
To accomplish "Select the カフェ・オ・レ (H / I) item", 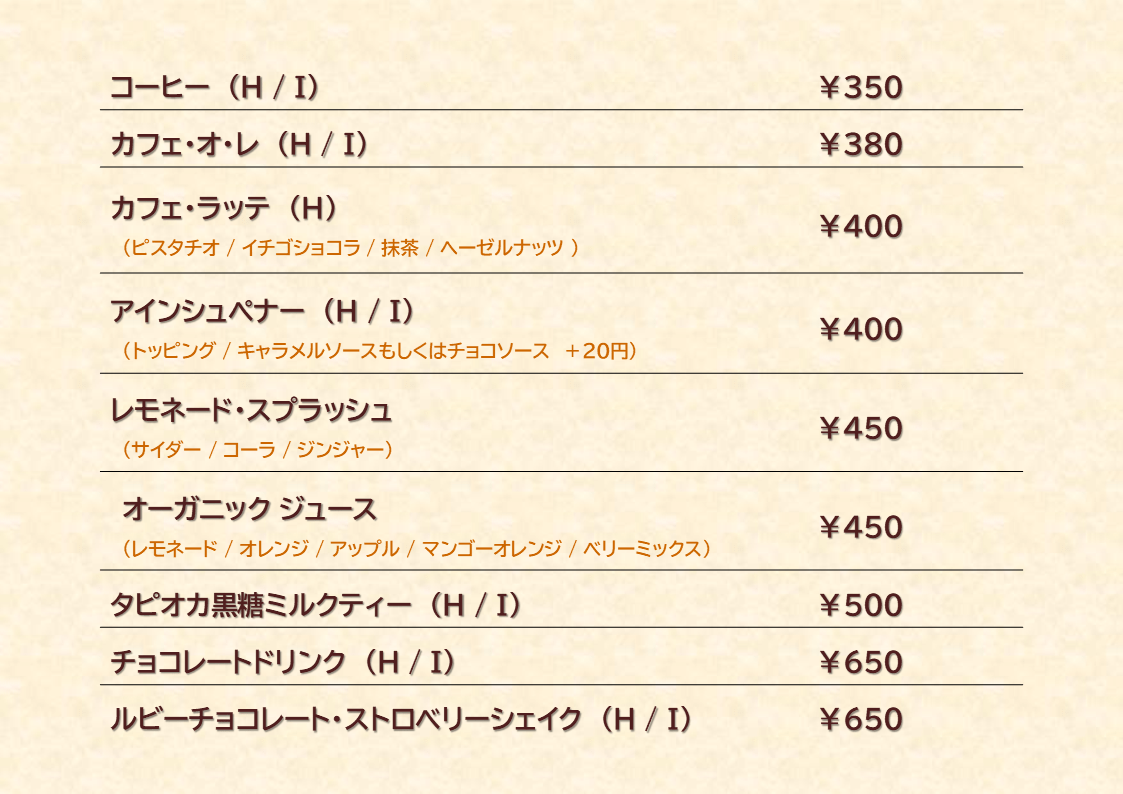I will [239, 145].
